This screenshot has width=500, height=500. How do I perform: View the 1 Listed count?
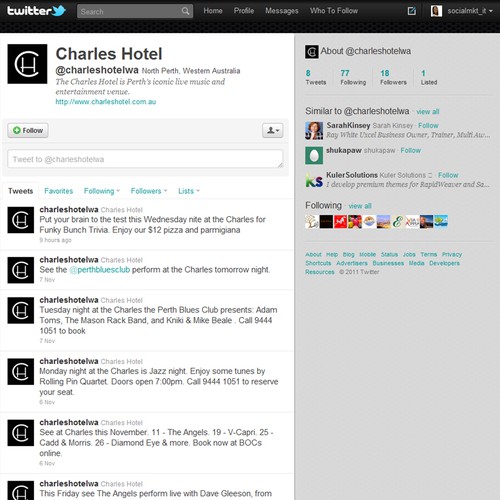429,77
